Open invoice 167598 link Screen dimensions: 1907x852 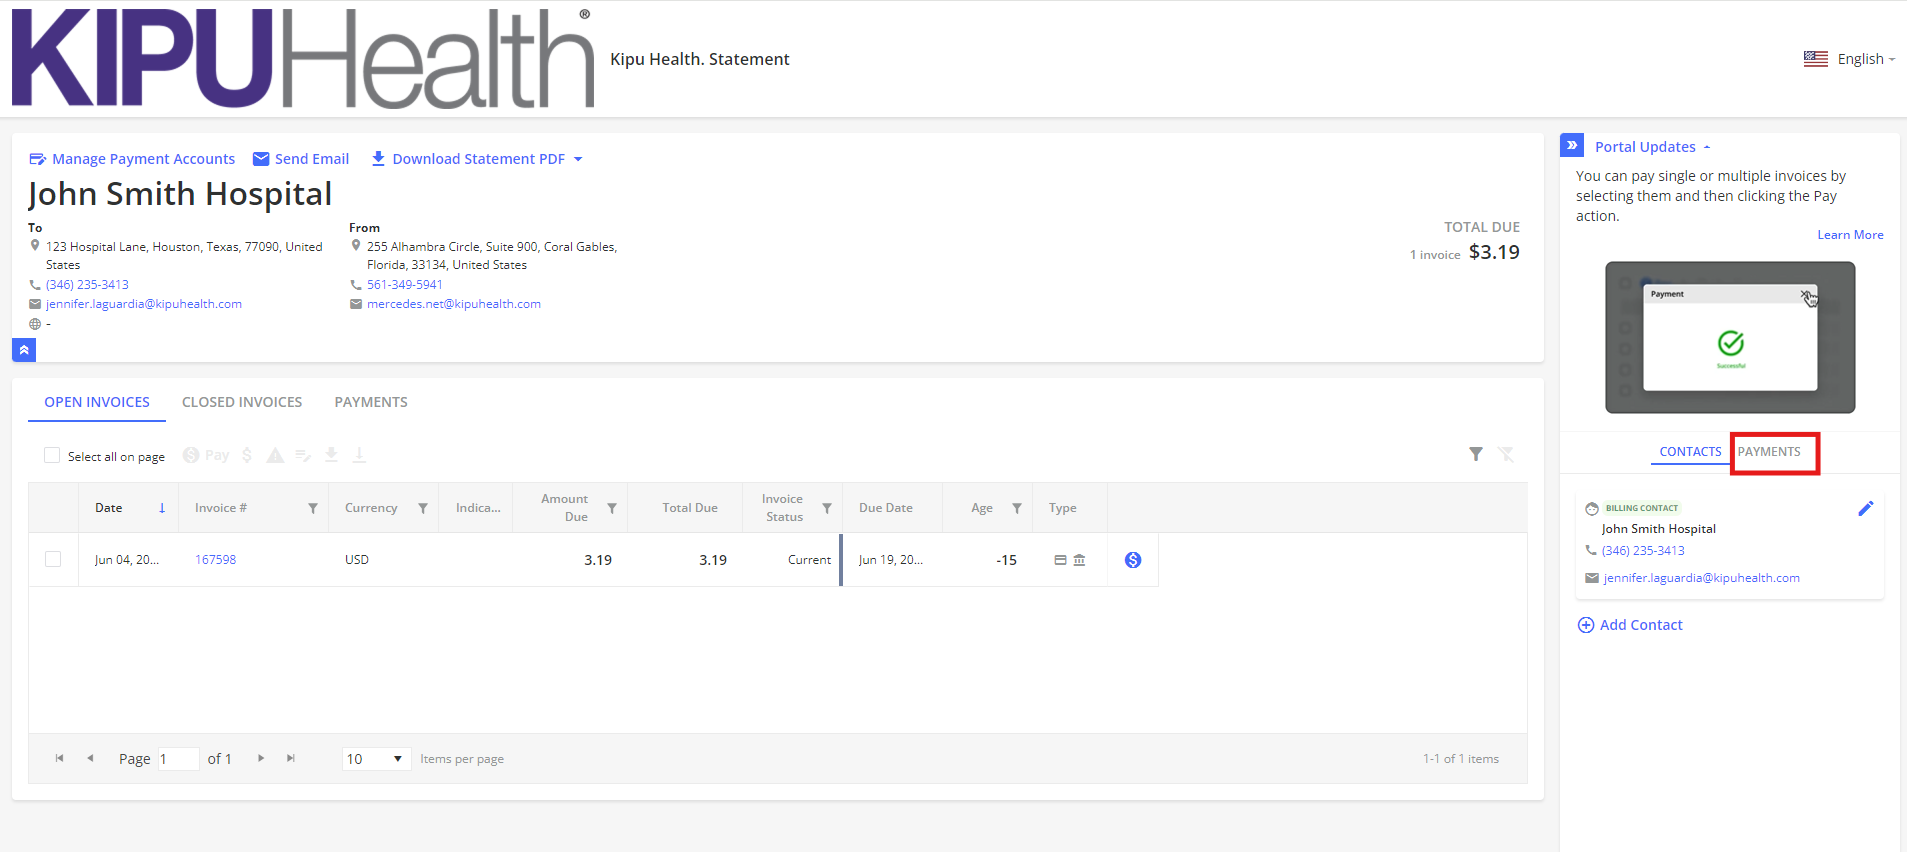tap(215, 560)
